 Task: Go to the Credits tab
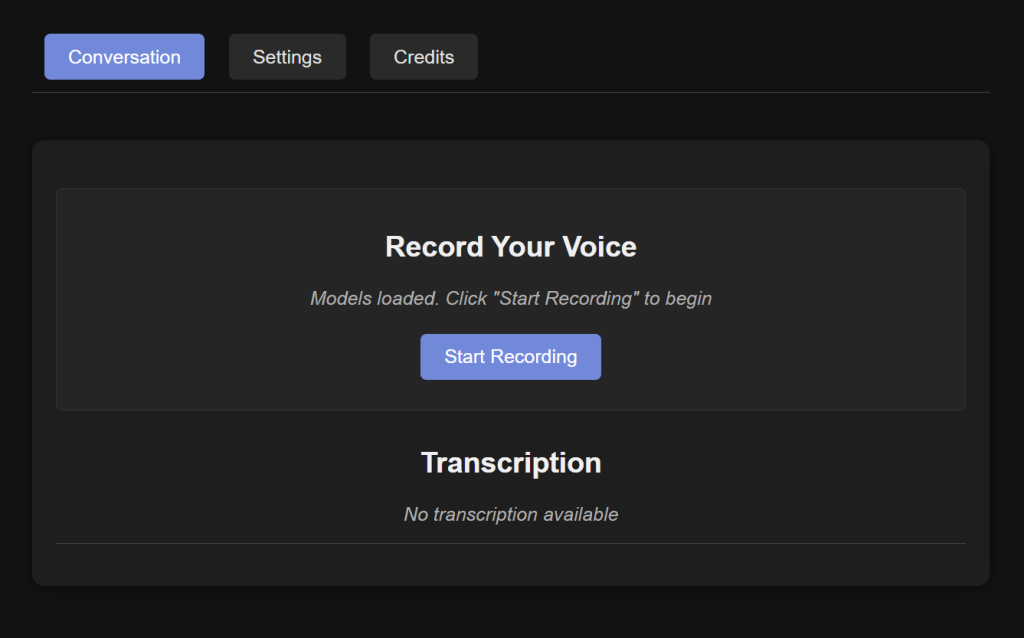[x=424, y=57]
